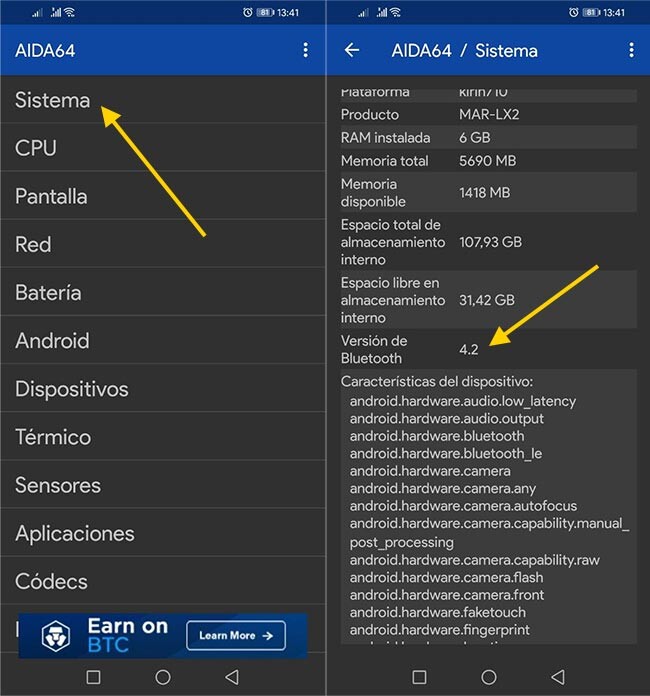Tap back arrow in Sistema header

[352, 50]
